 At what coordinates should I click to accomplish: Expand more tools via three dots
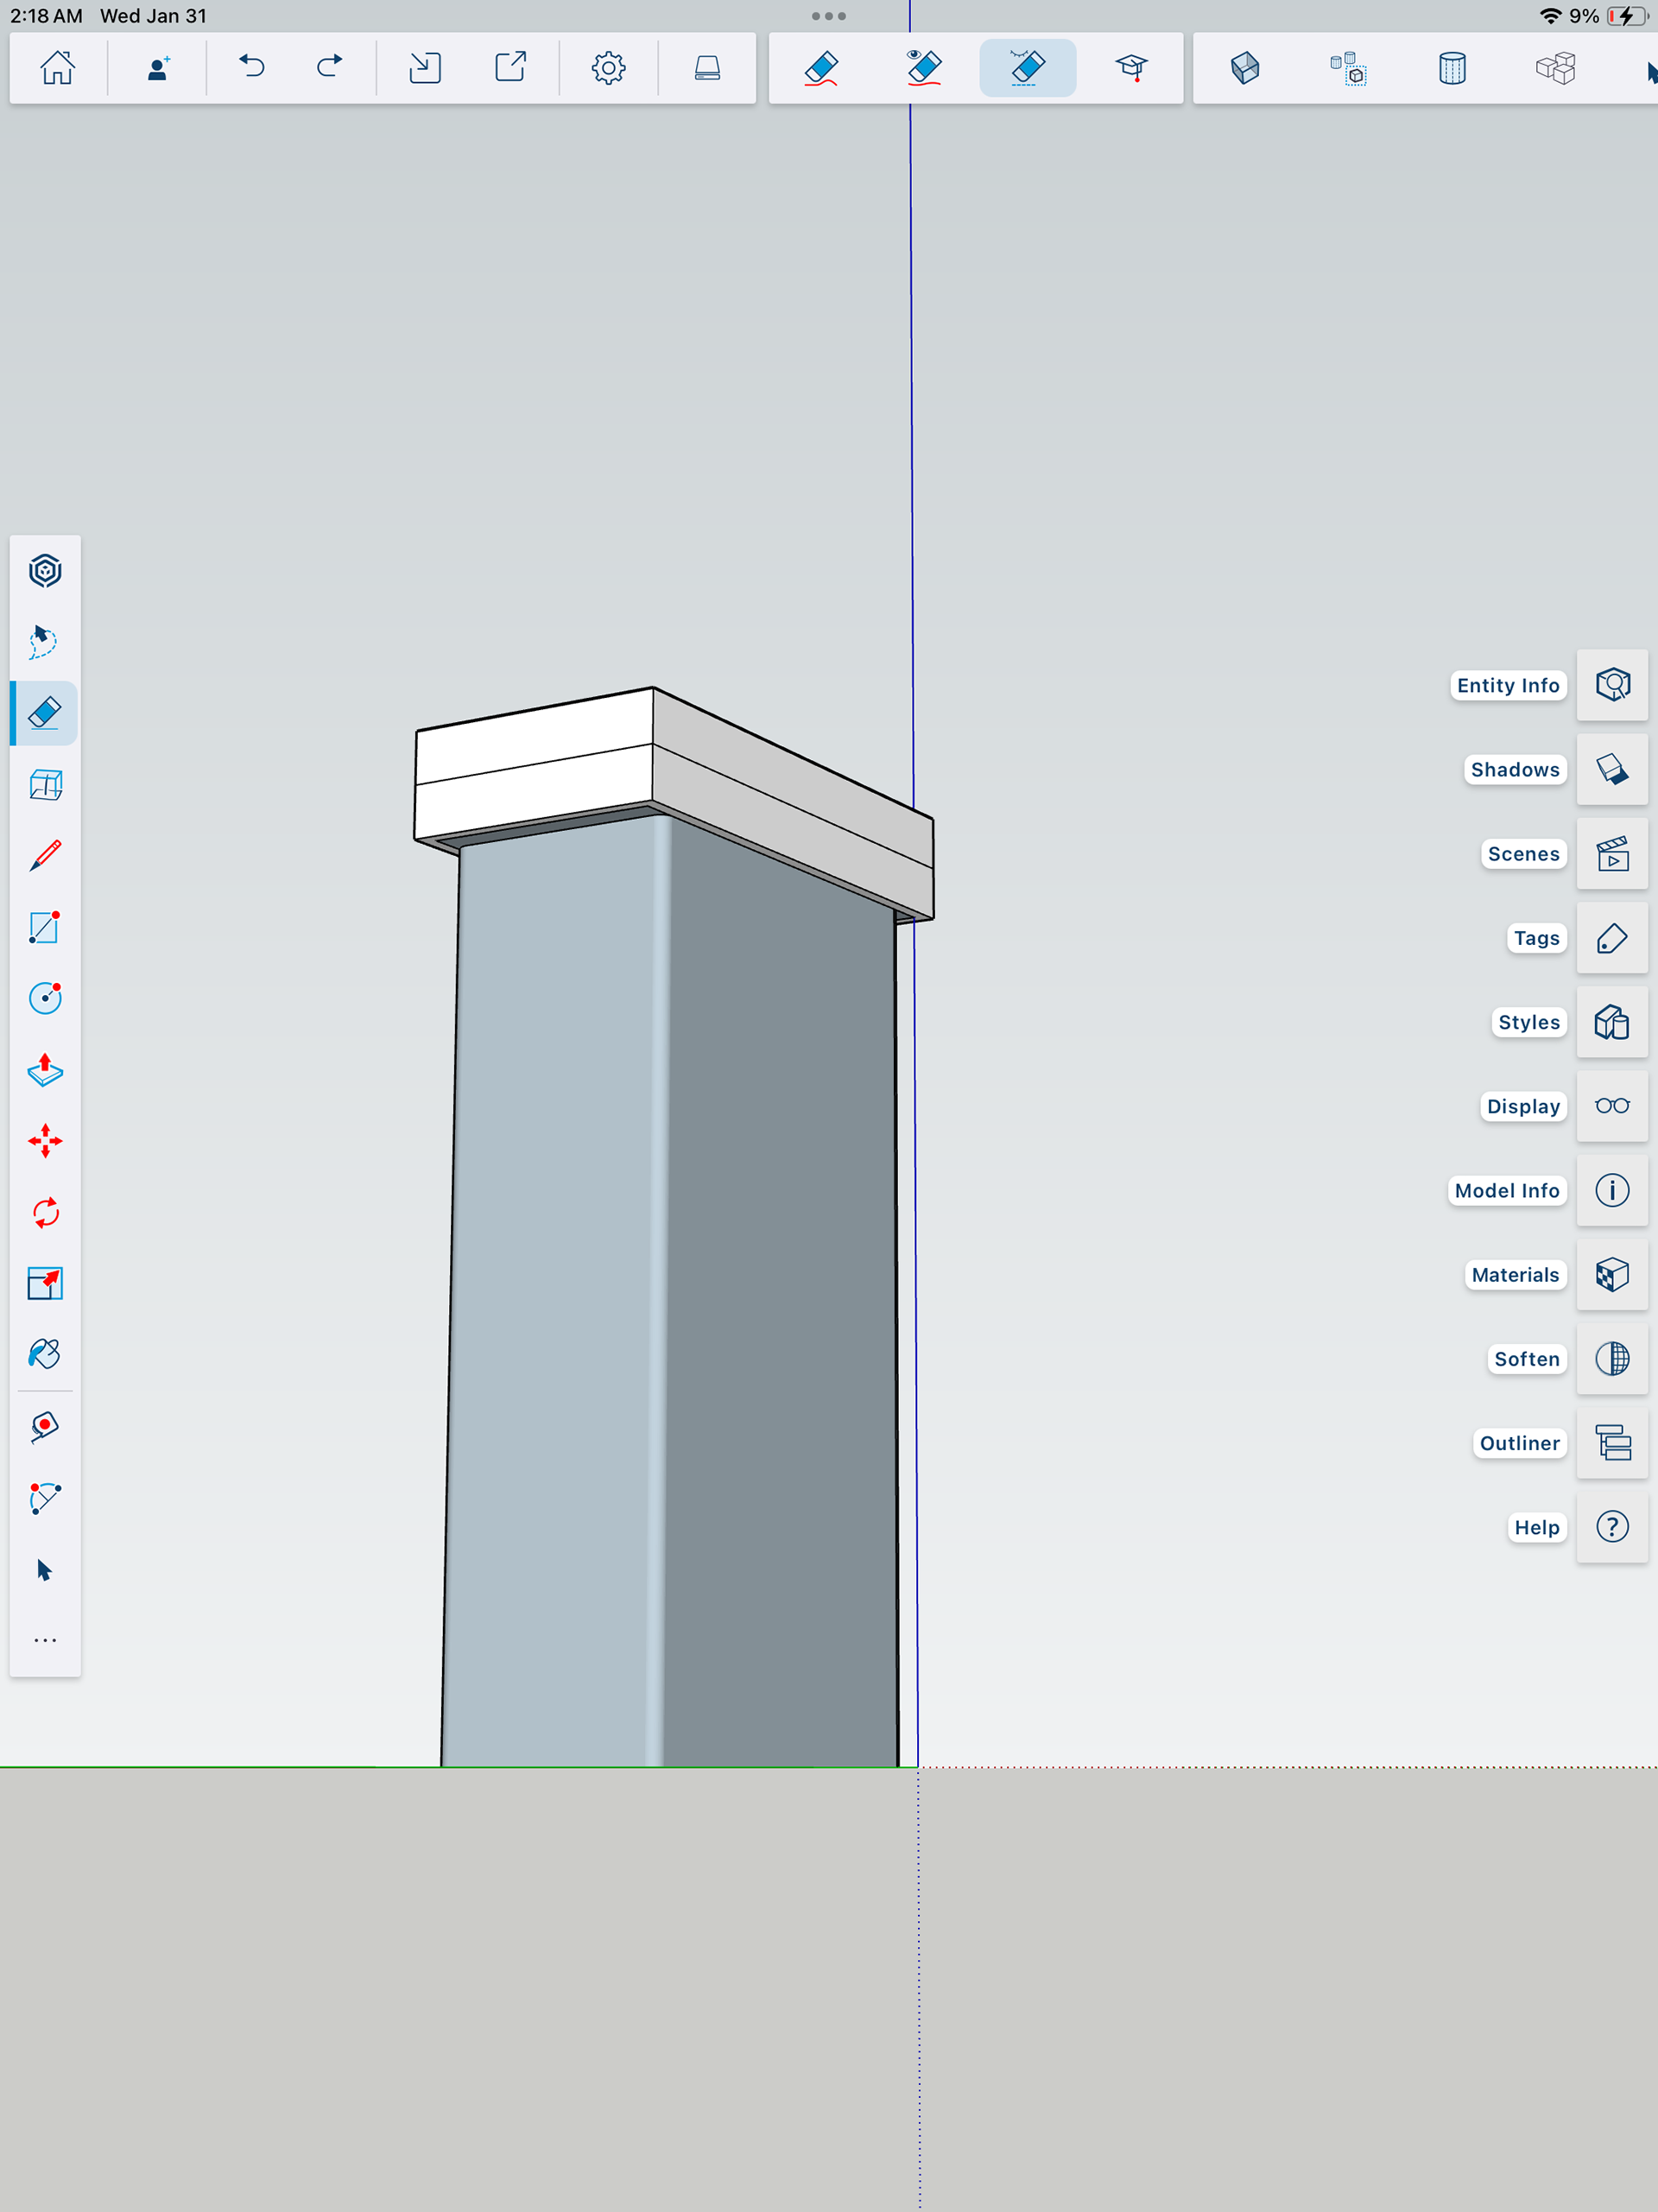45,1641
